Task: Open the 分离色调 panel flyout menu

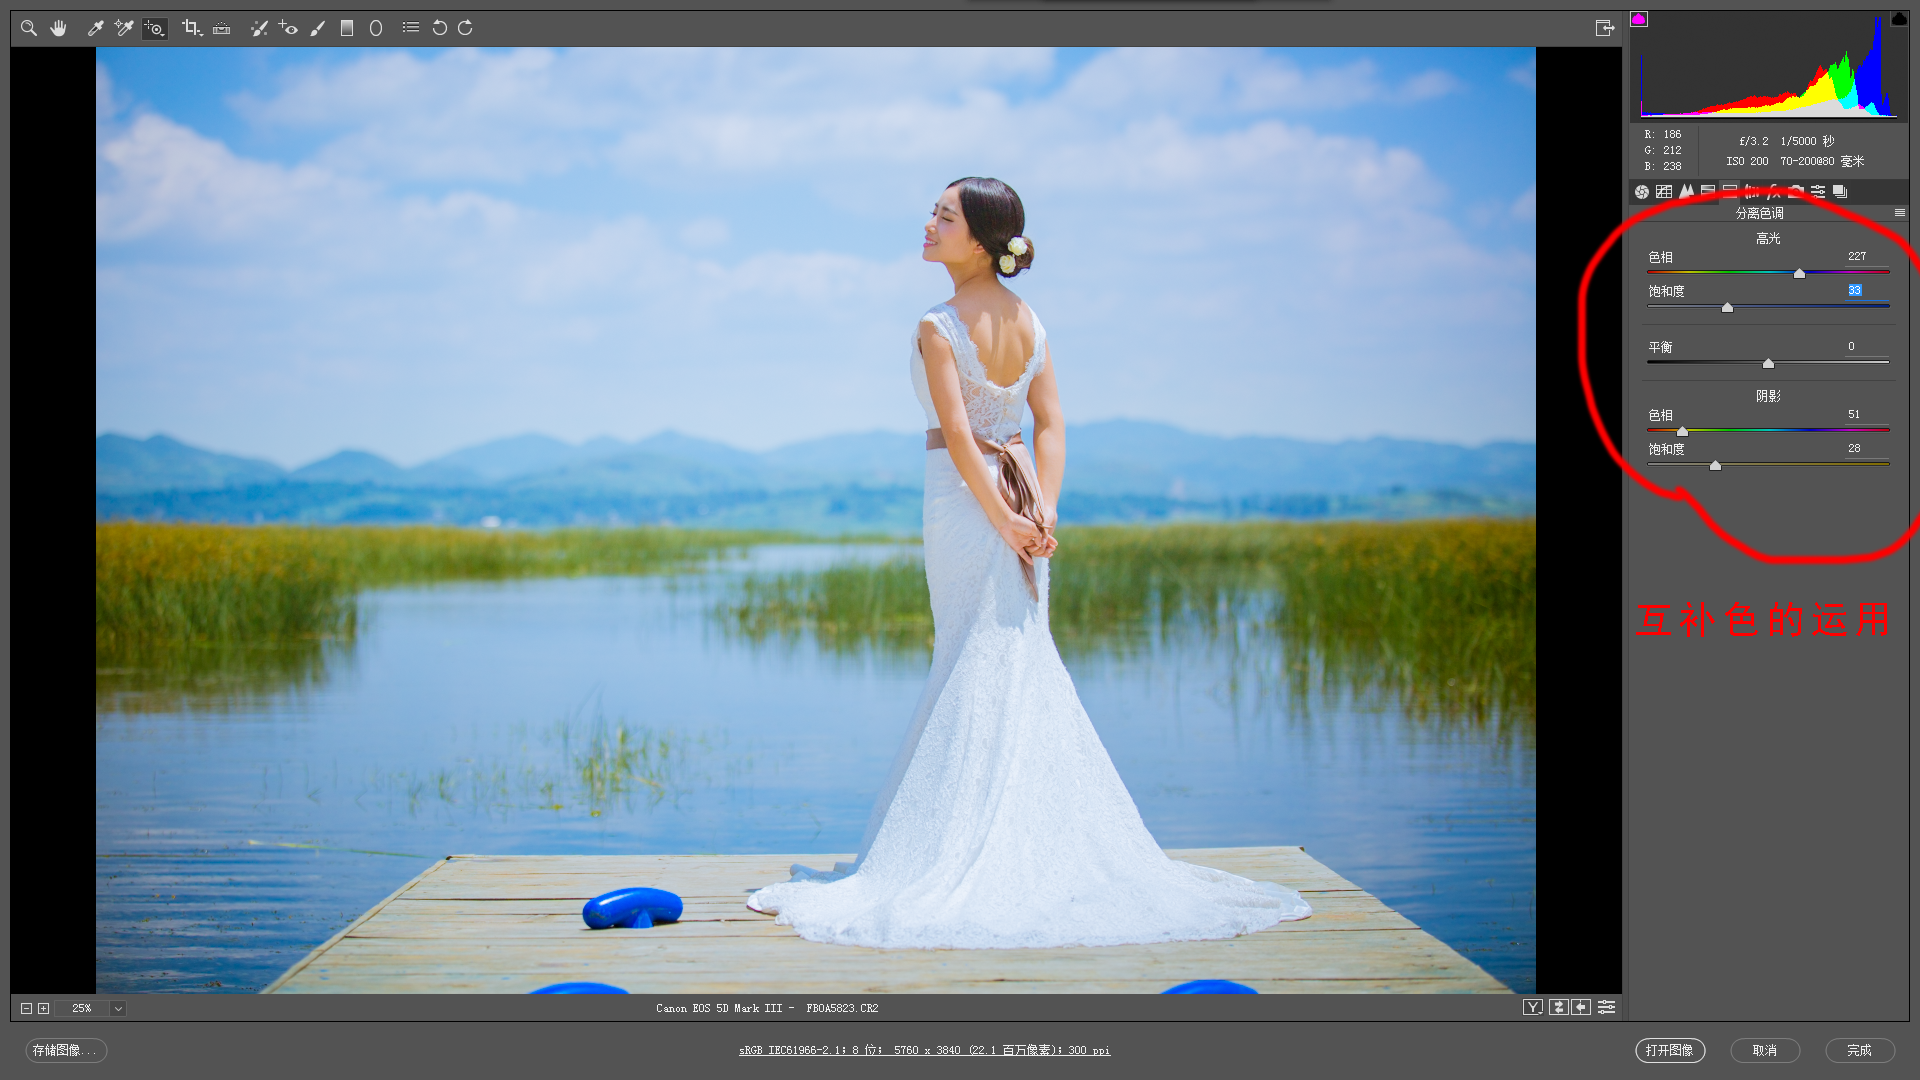Action: click(1899, 213)
